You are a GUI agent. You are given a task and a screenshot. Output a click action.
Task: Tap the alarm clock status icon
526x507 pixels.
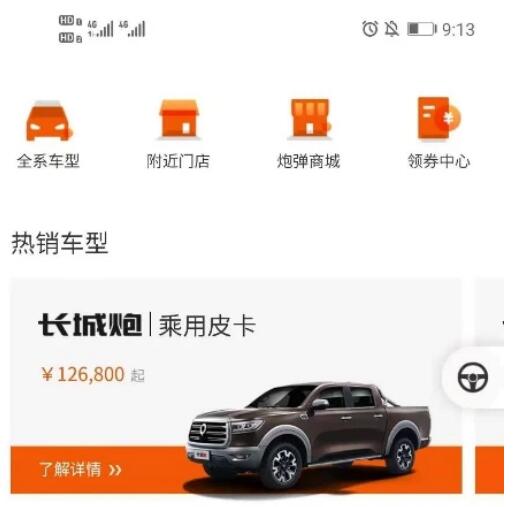(370, 29)
